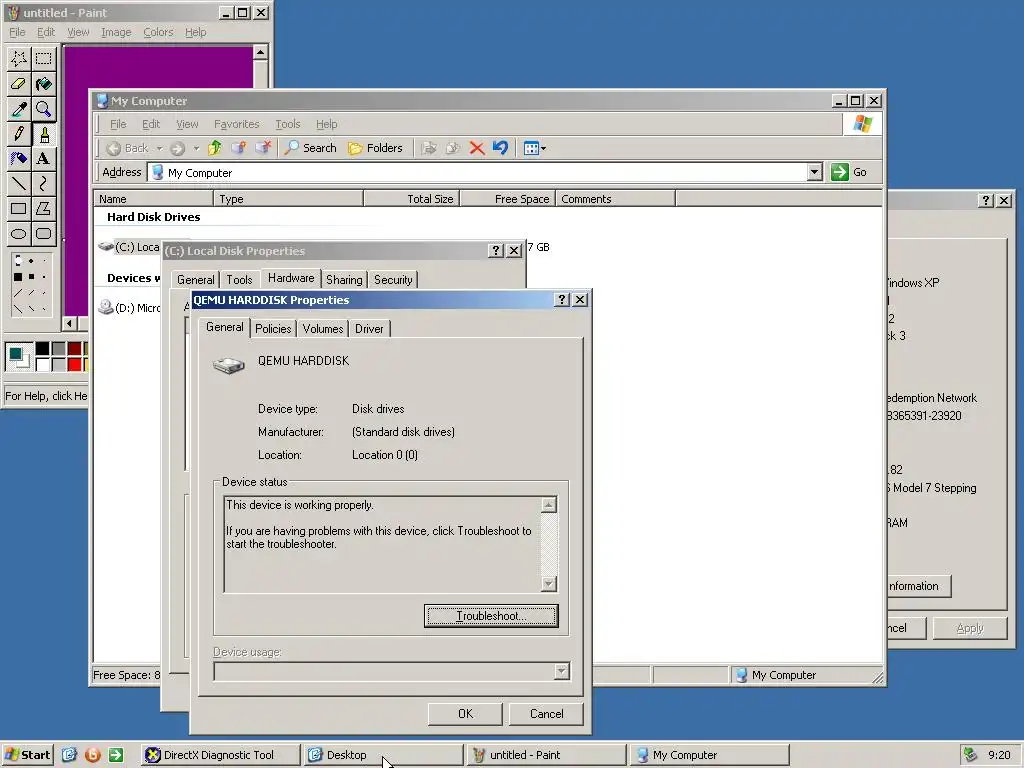Open the General tab in Local Disk Properties
The height and width of the screenshot is (768, 1024).
pyautogui.click(x=195, y=280)
